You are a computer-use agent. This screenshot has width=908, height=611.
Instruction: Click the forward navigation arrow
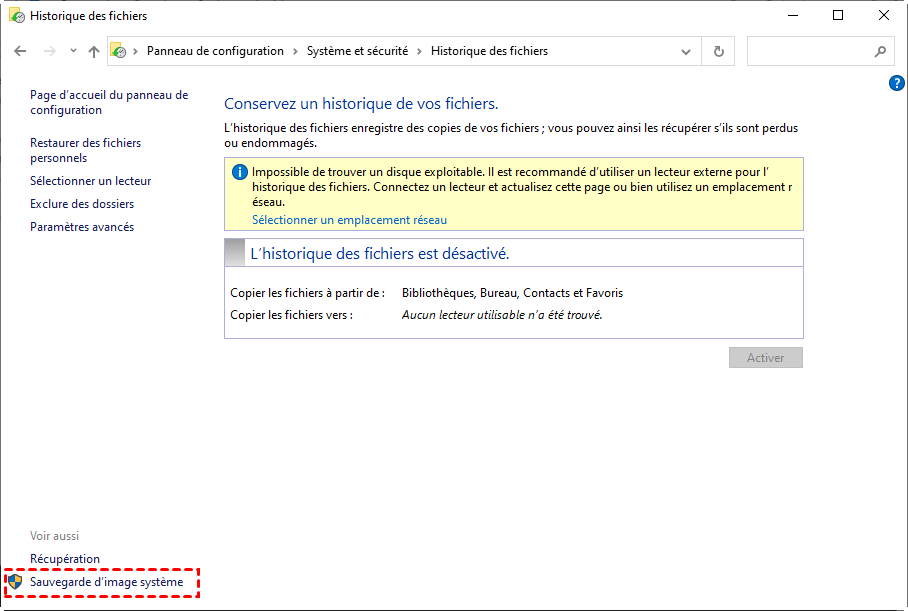(47, 51)
